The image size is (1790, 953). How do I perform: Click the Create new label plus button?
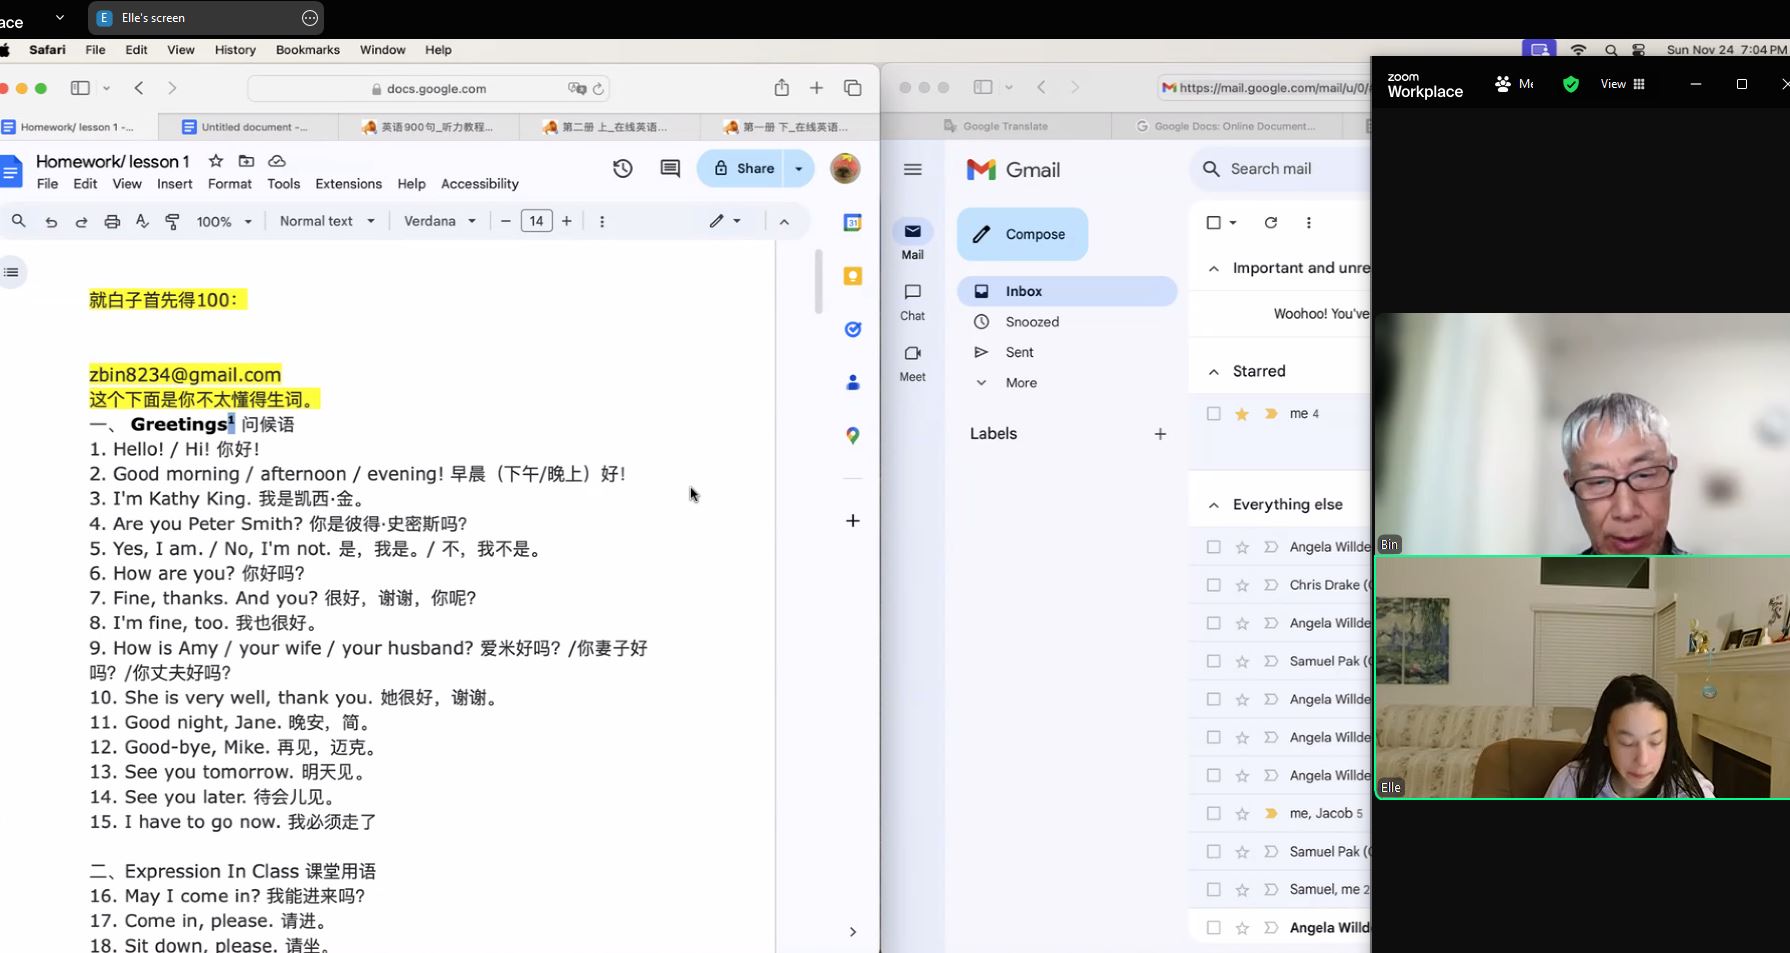[1160, 434]
